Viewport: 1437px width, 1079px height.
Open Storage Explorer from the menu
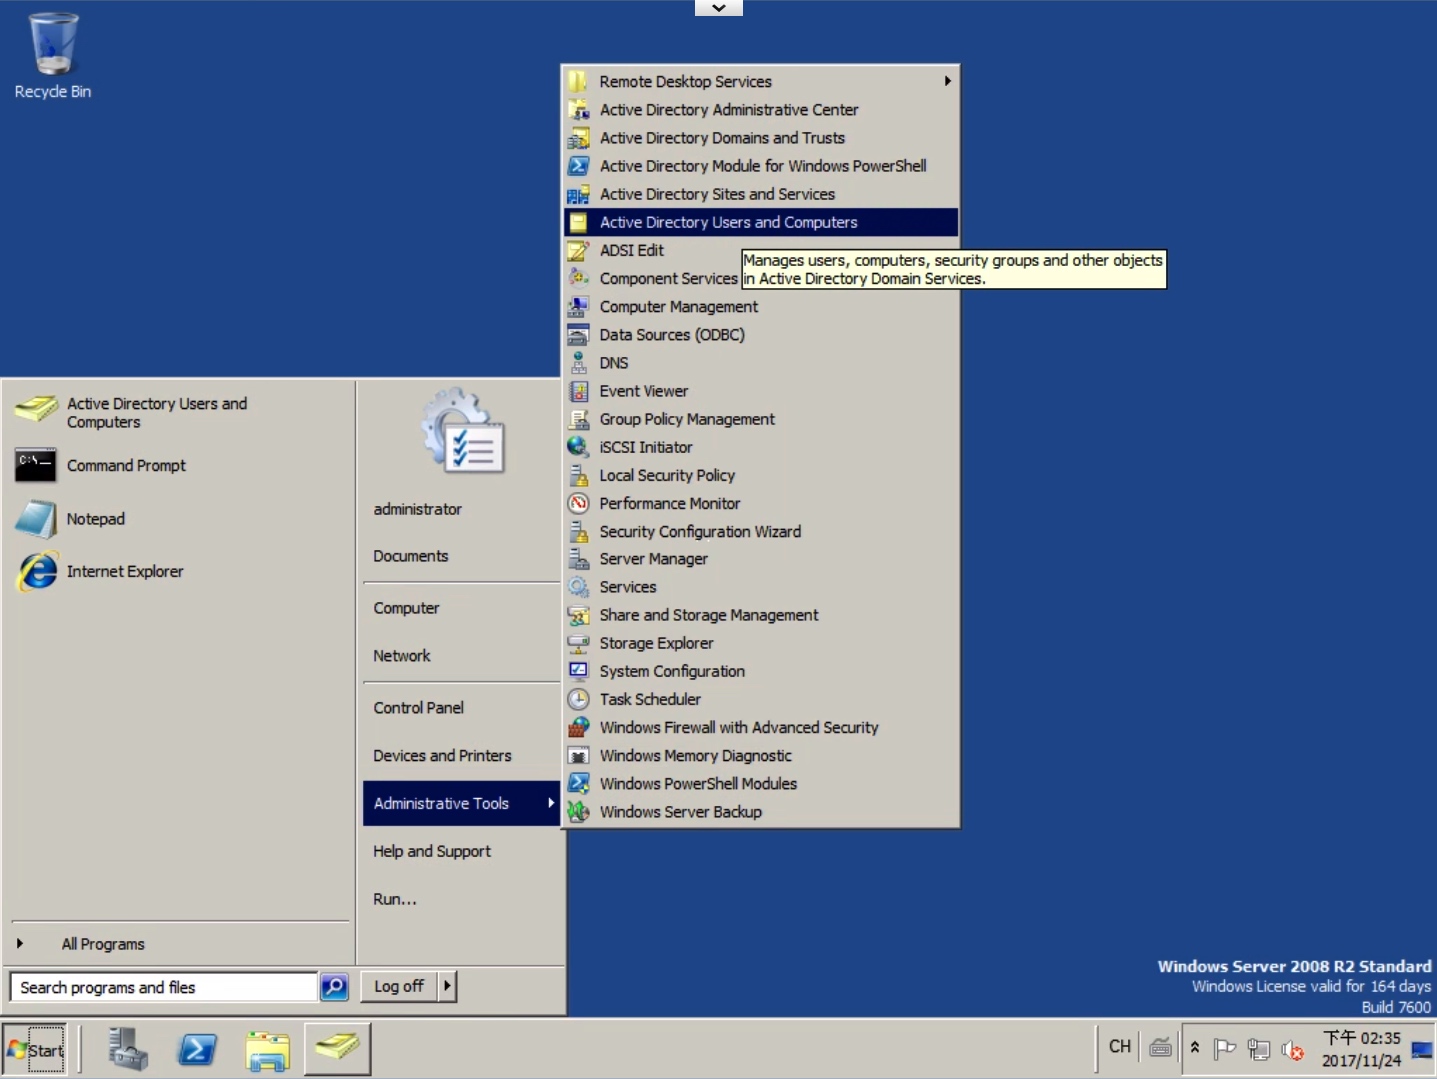click(760, 643)
